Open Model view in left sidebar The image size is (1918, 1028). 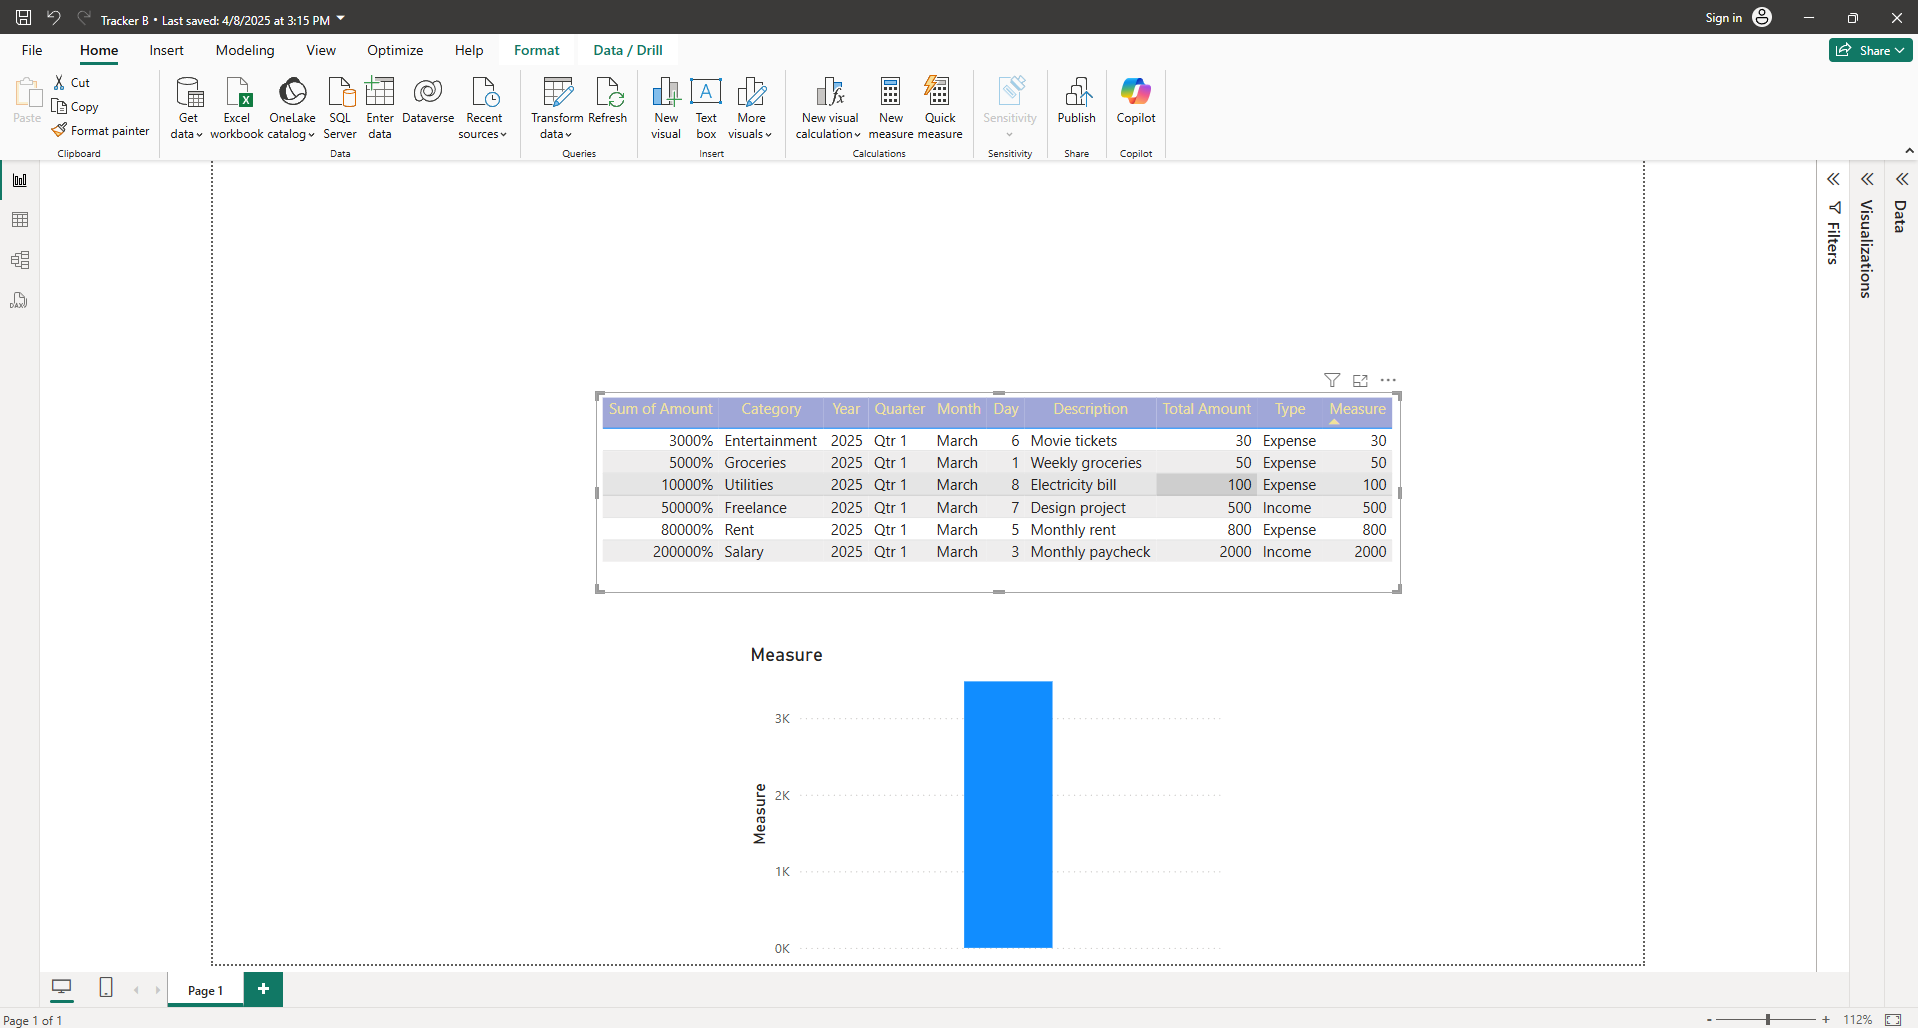(x=20, y=260)
